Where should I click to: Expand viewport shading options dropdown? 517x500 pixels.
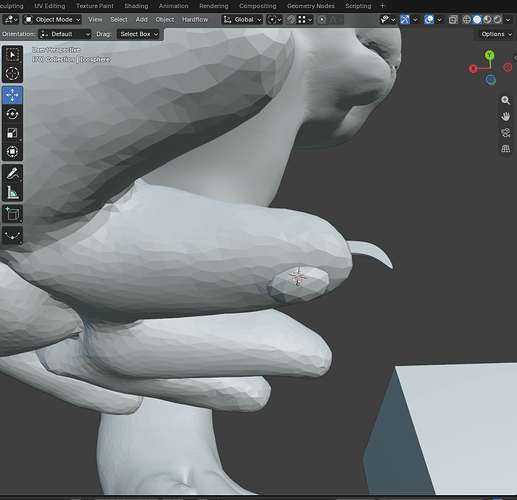(x=508, y=20)
